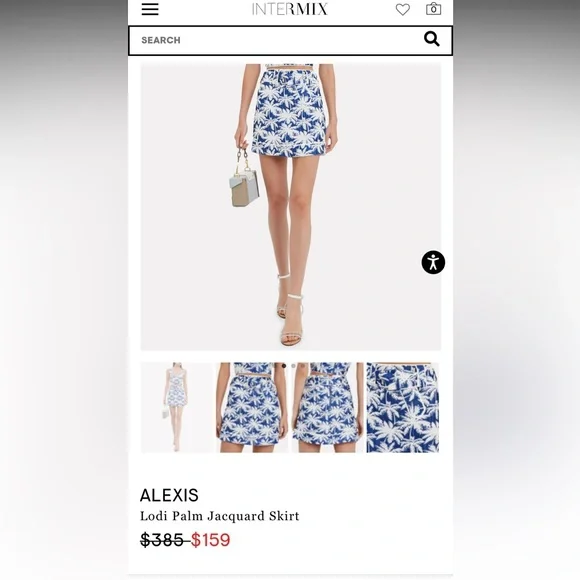The height and width of the screenshot is (580, 580).
Task: Open the ALEXIS brand link
Action: [x=169, y=495]
